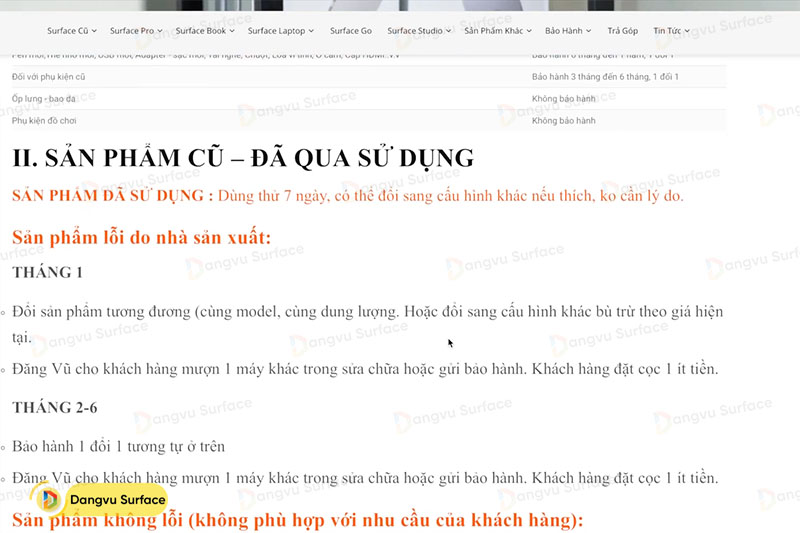800x533 pixels.
Task: Open the Surface Studio menu
Action: [x=419, y=31]
